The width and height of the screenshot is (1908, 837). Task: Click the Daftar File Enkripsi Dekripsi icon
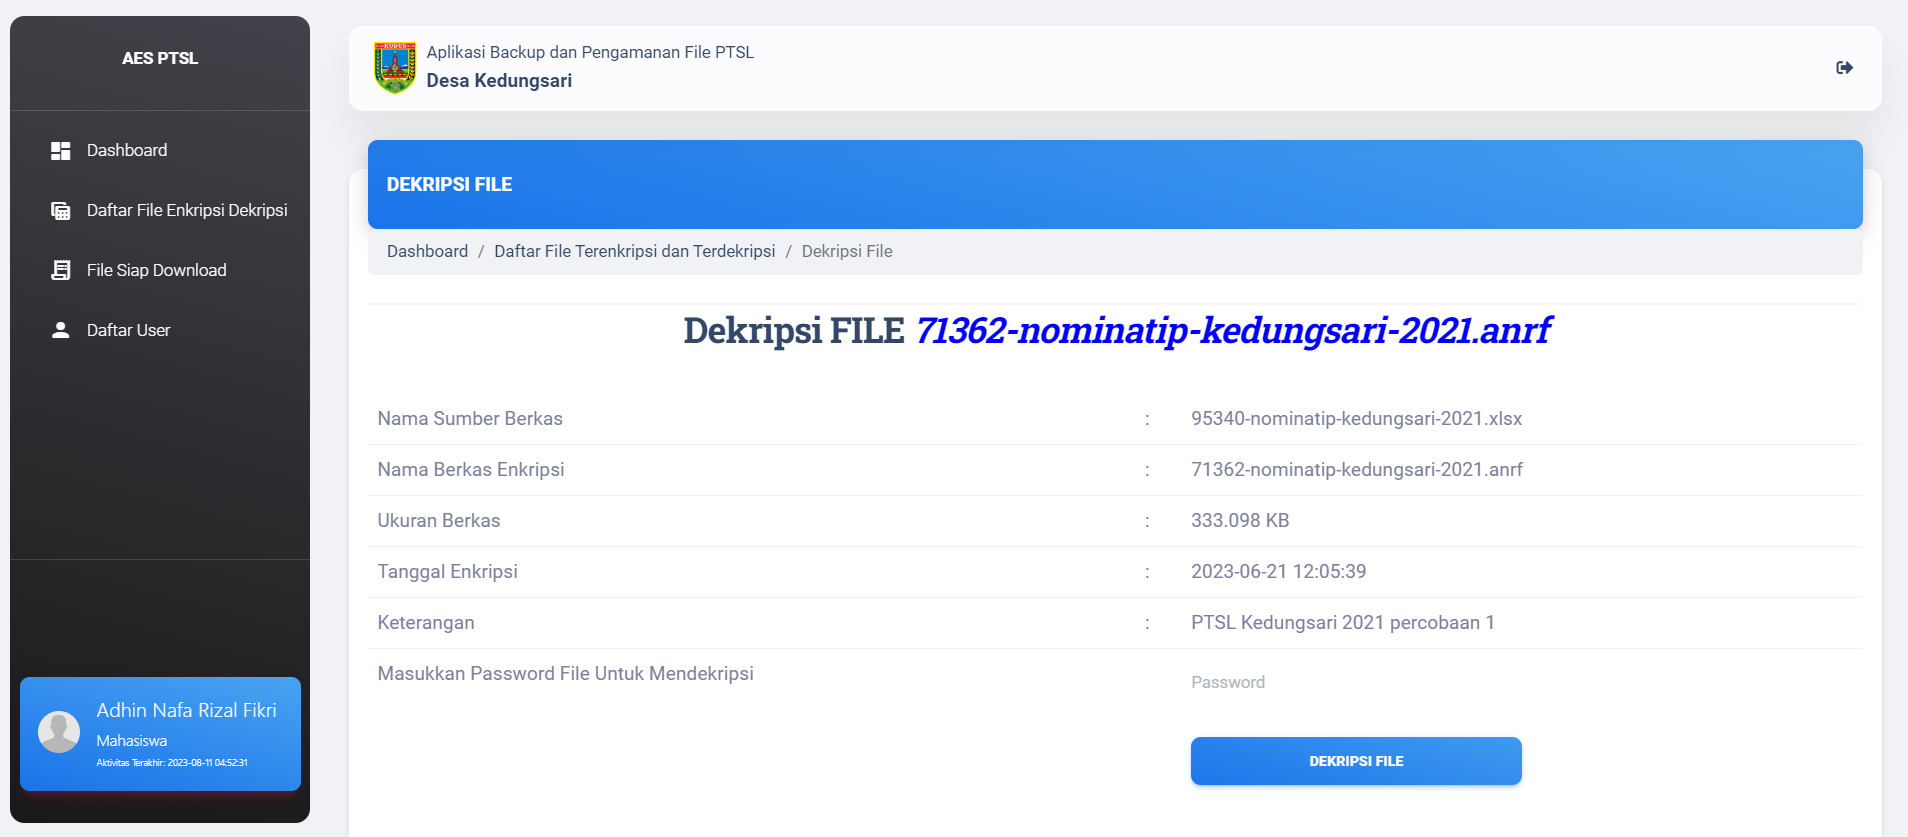(61, 211)
